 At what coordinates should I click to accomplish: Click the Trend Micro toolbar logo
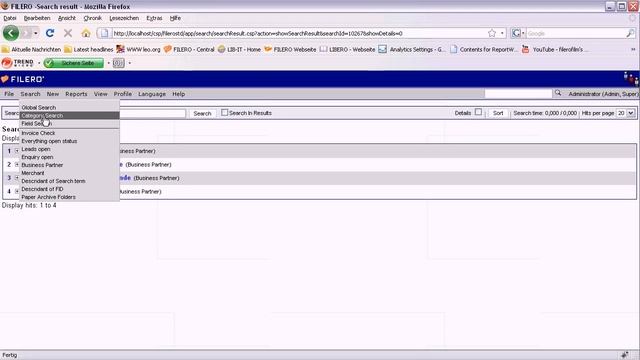click(18, 63)
